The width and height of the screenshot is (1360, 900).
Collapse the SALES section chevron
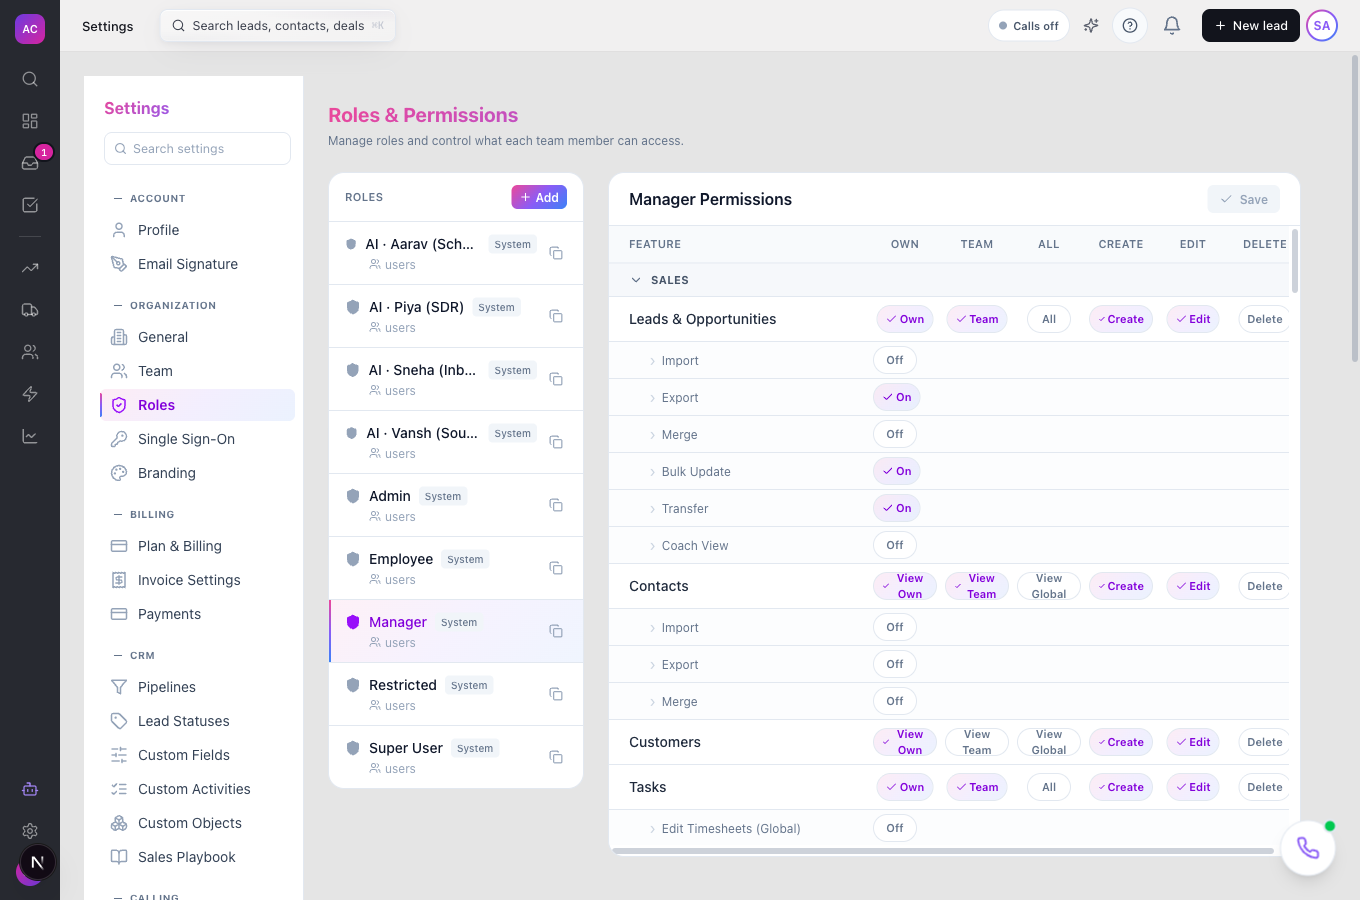click(636, 280)
